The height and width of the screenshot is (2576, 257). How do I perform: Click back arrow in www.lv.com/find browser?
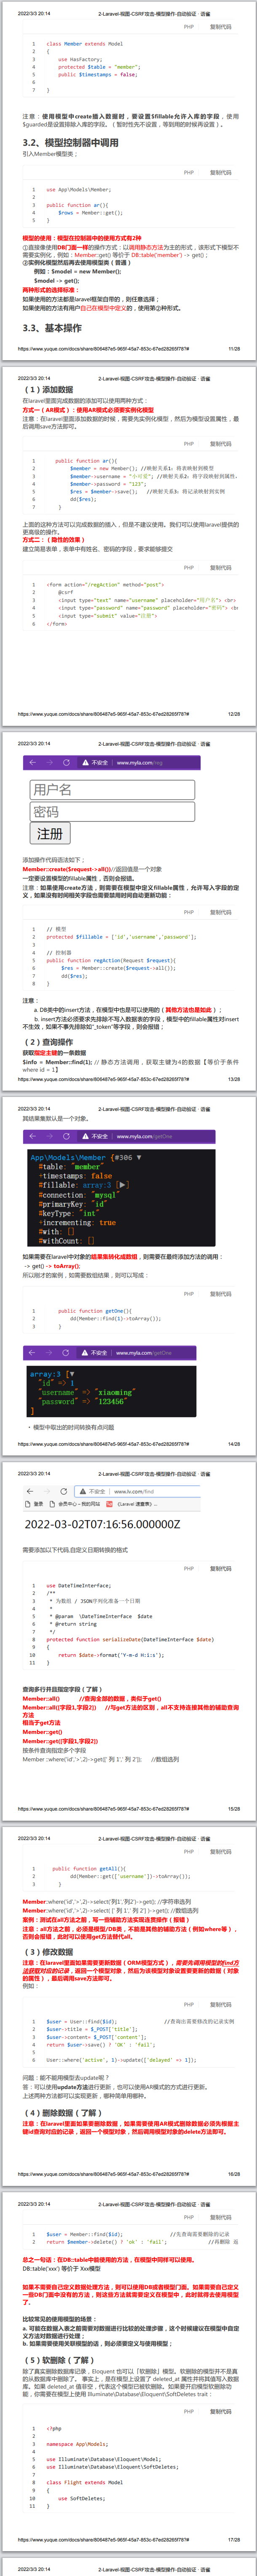[30, 1491]
